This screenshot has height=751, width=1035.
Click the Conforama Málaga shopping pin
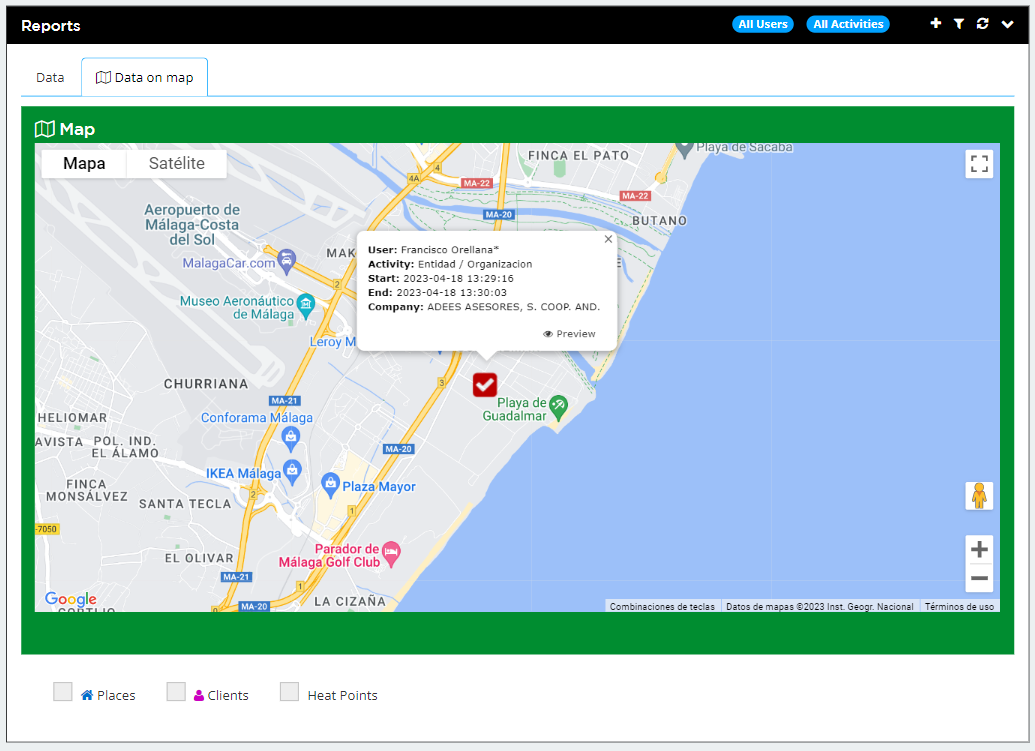coord(290,438)
